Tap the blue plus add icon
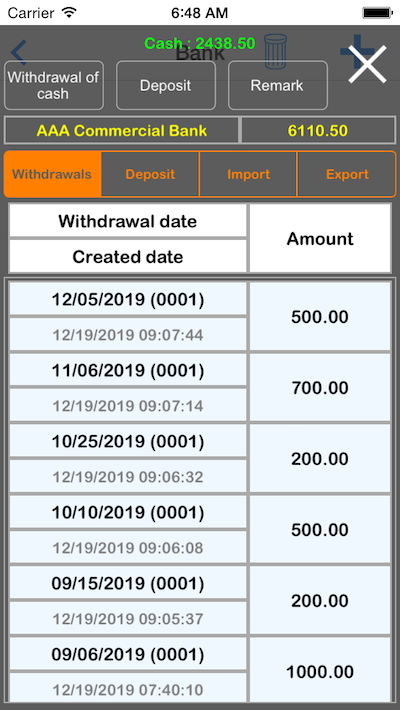 351,50
